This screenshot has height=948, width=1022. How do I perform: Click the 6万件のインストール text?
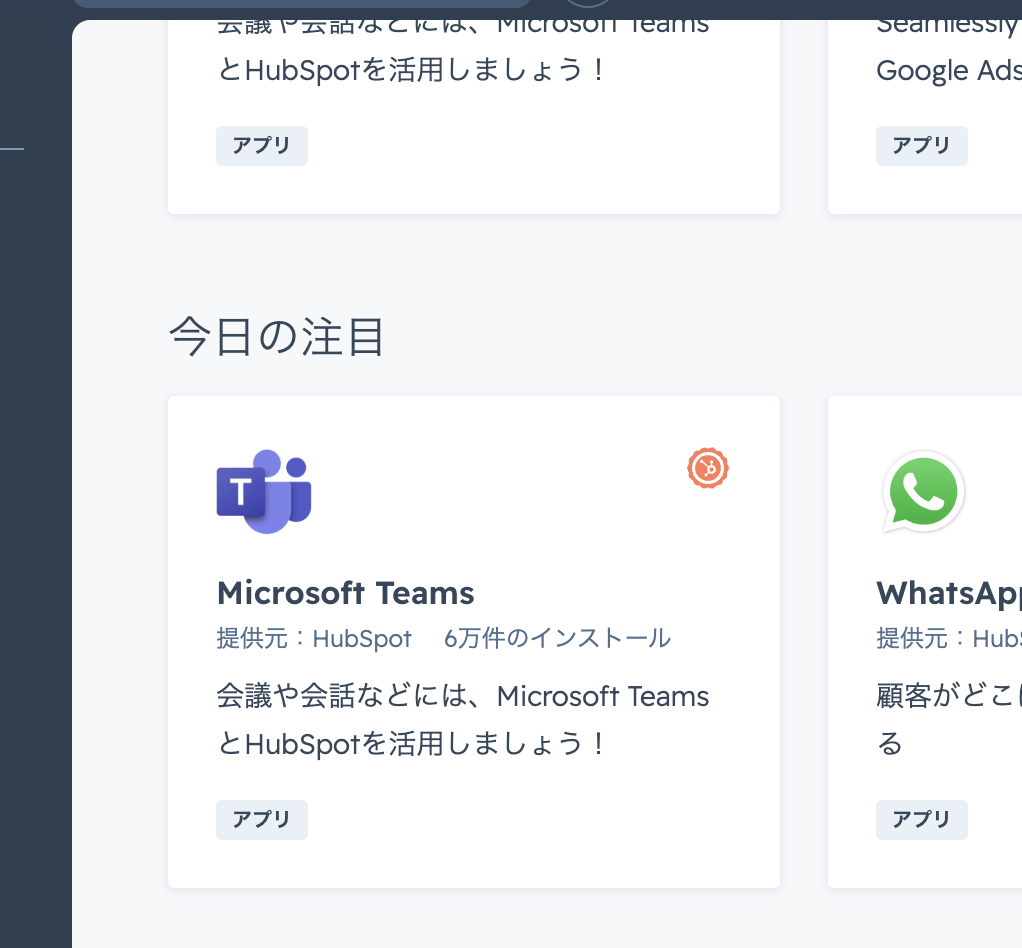pos(557,638)
